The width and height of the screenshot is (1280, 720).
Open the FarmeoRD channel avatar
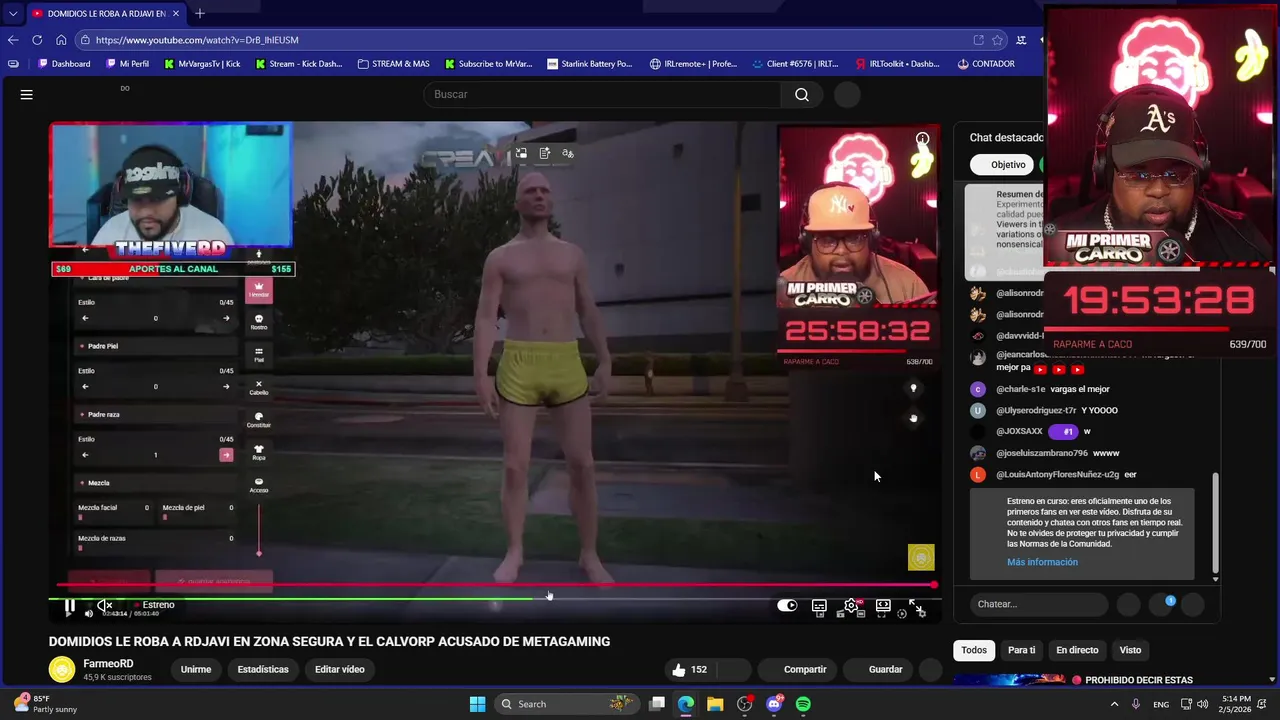[x=62, y=669]
